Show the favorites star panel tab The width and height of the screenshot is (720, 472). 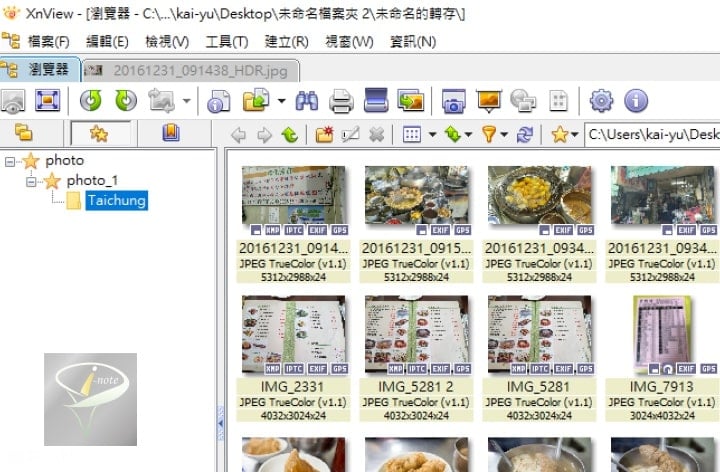[x=99, y=134]
